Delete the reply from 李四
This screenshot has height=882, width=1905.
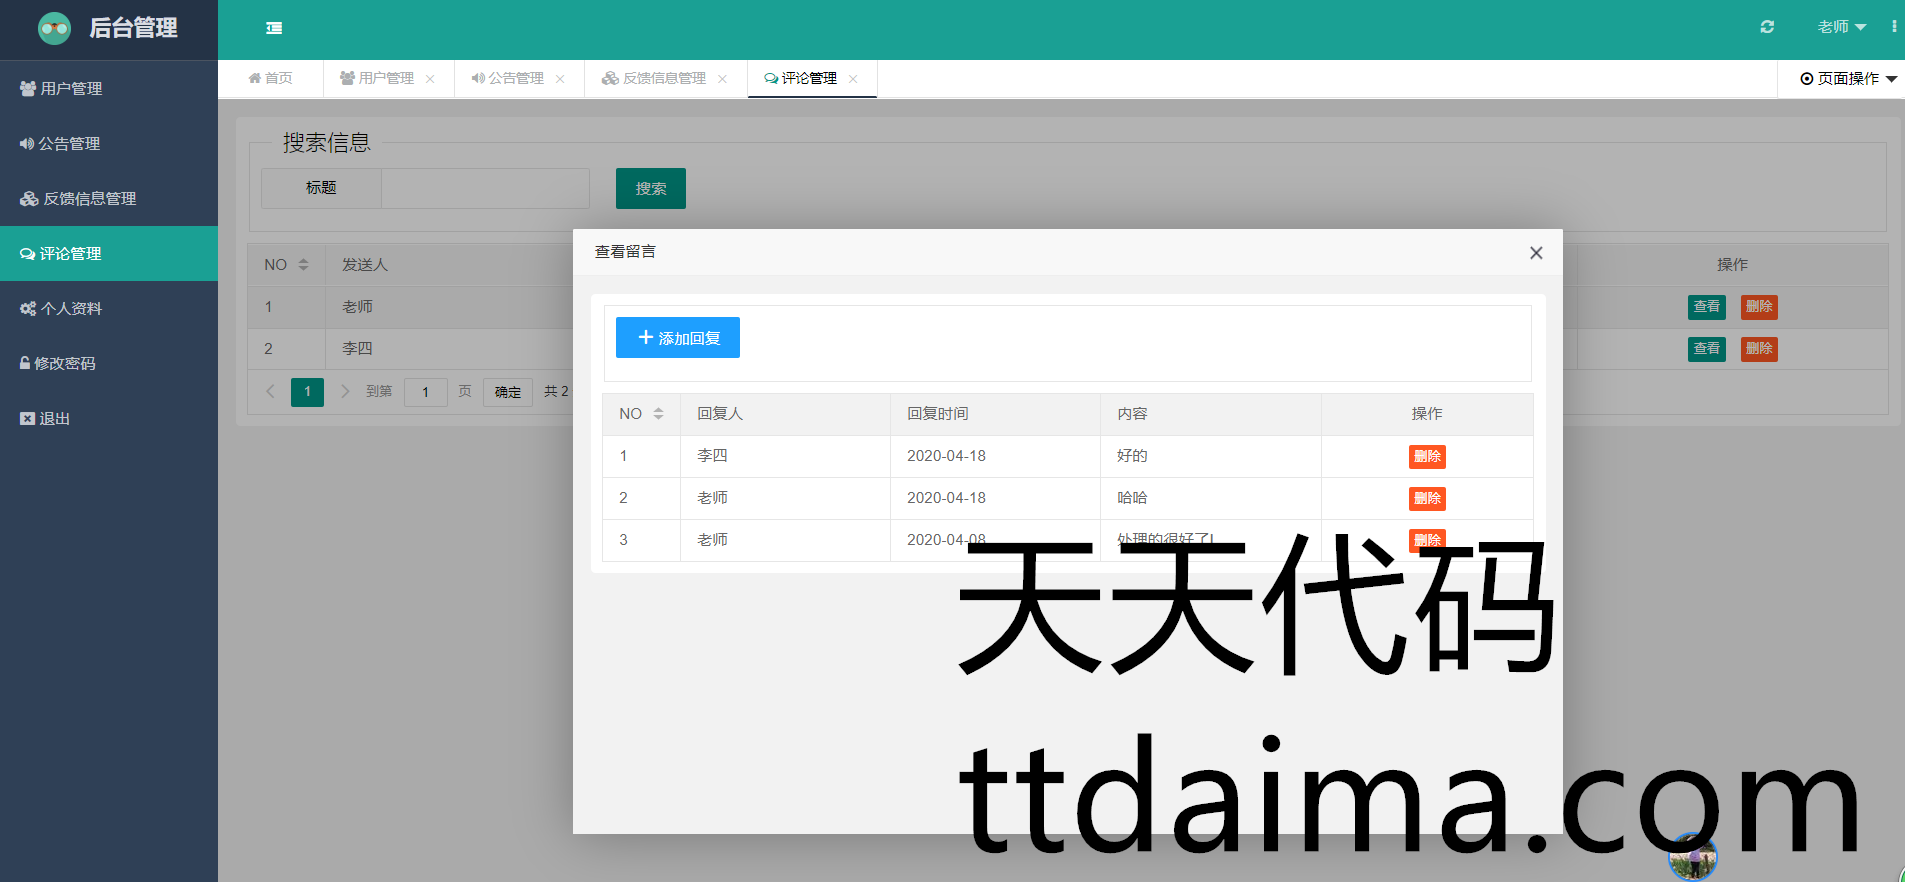point(1426,457)
